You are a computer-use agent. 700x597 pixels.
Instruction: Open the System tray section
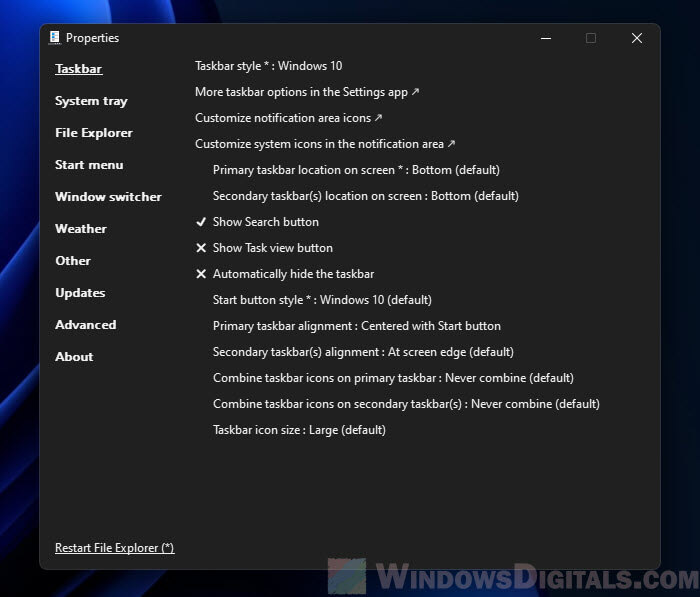tap(91, 101)
